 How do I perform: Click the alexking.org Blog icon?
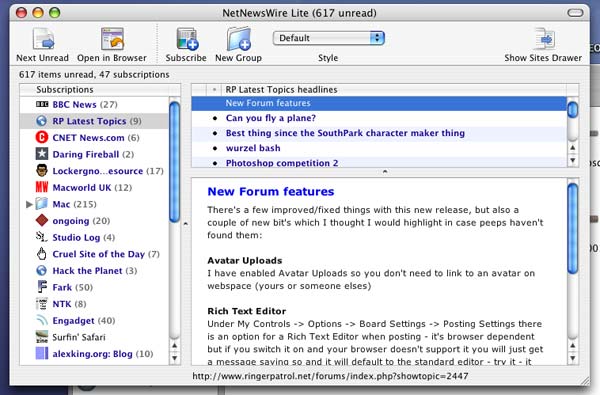click(42, 353)
